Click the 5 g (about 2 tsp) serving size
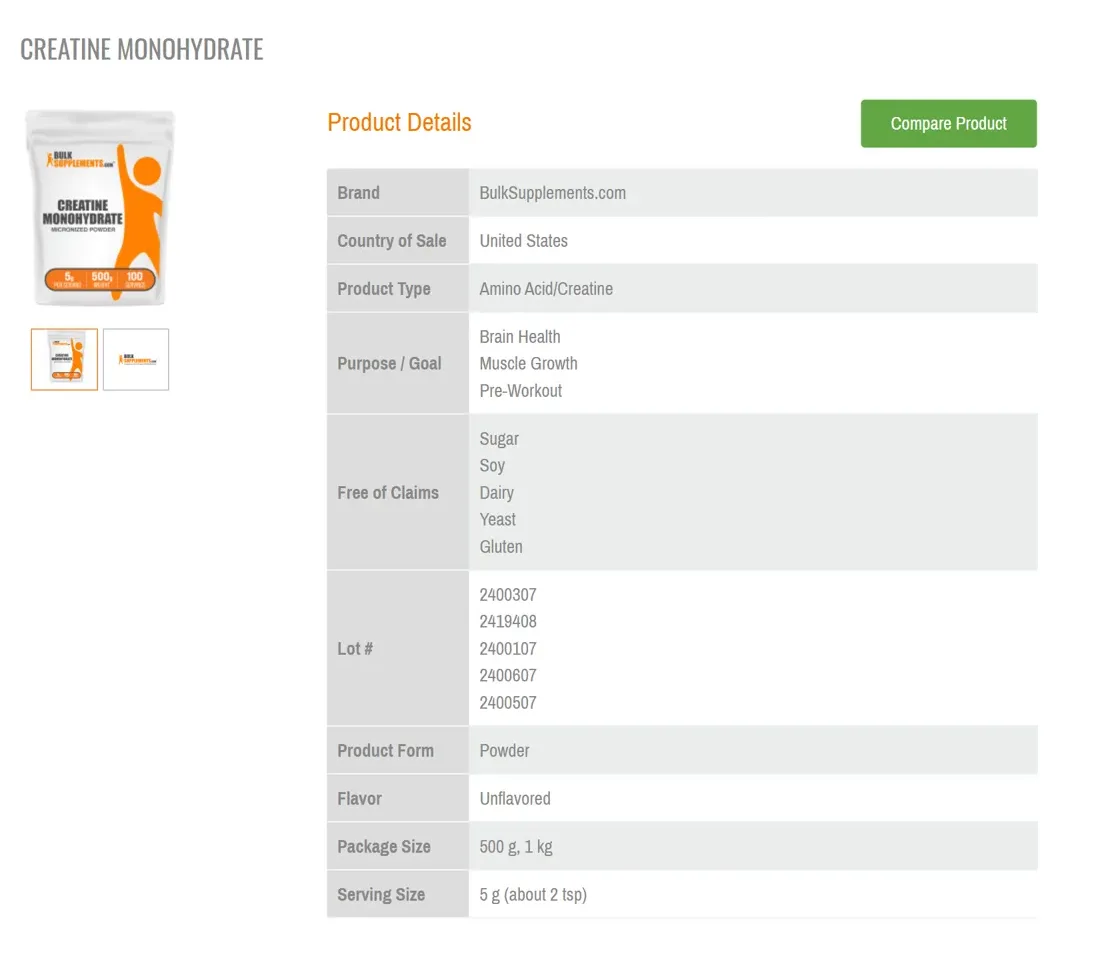This screenshot has height=958, width=1100. pyautogui.click(x=533, y=895)
